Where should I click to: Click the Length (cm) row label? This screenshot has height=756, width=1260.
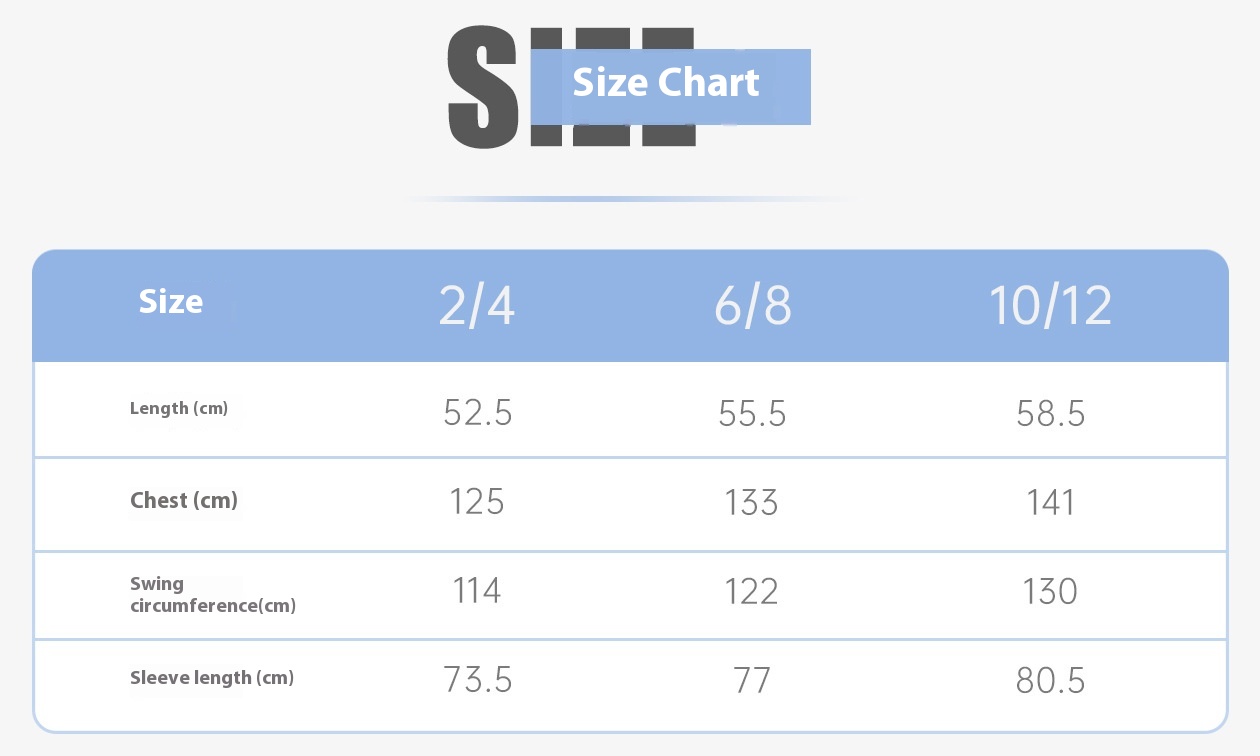(x=179, y=408)
